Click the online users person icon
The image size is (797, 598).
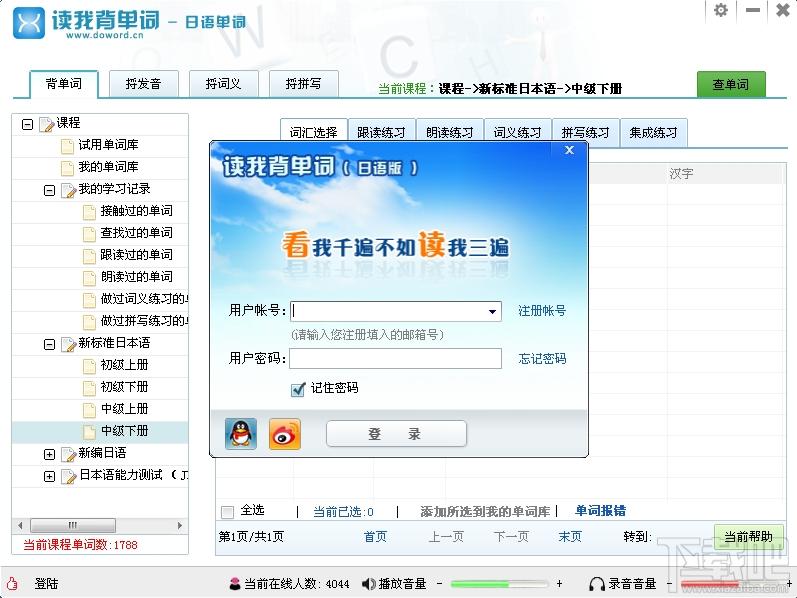tap(234, 584)
